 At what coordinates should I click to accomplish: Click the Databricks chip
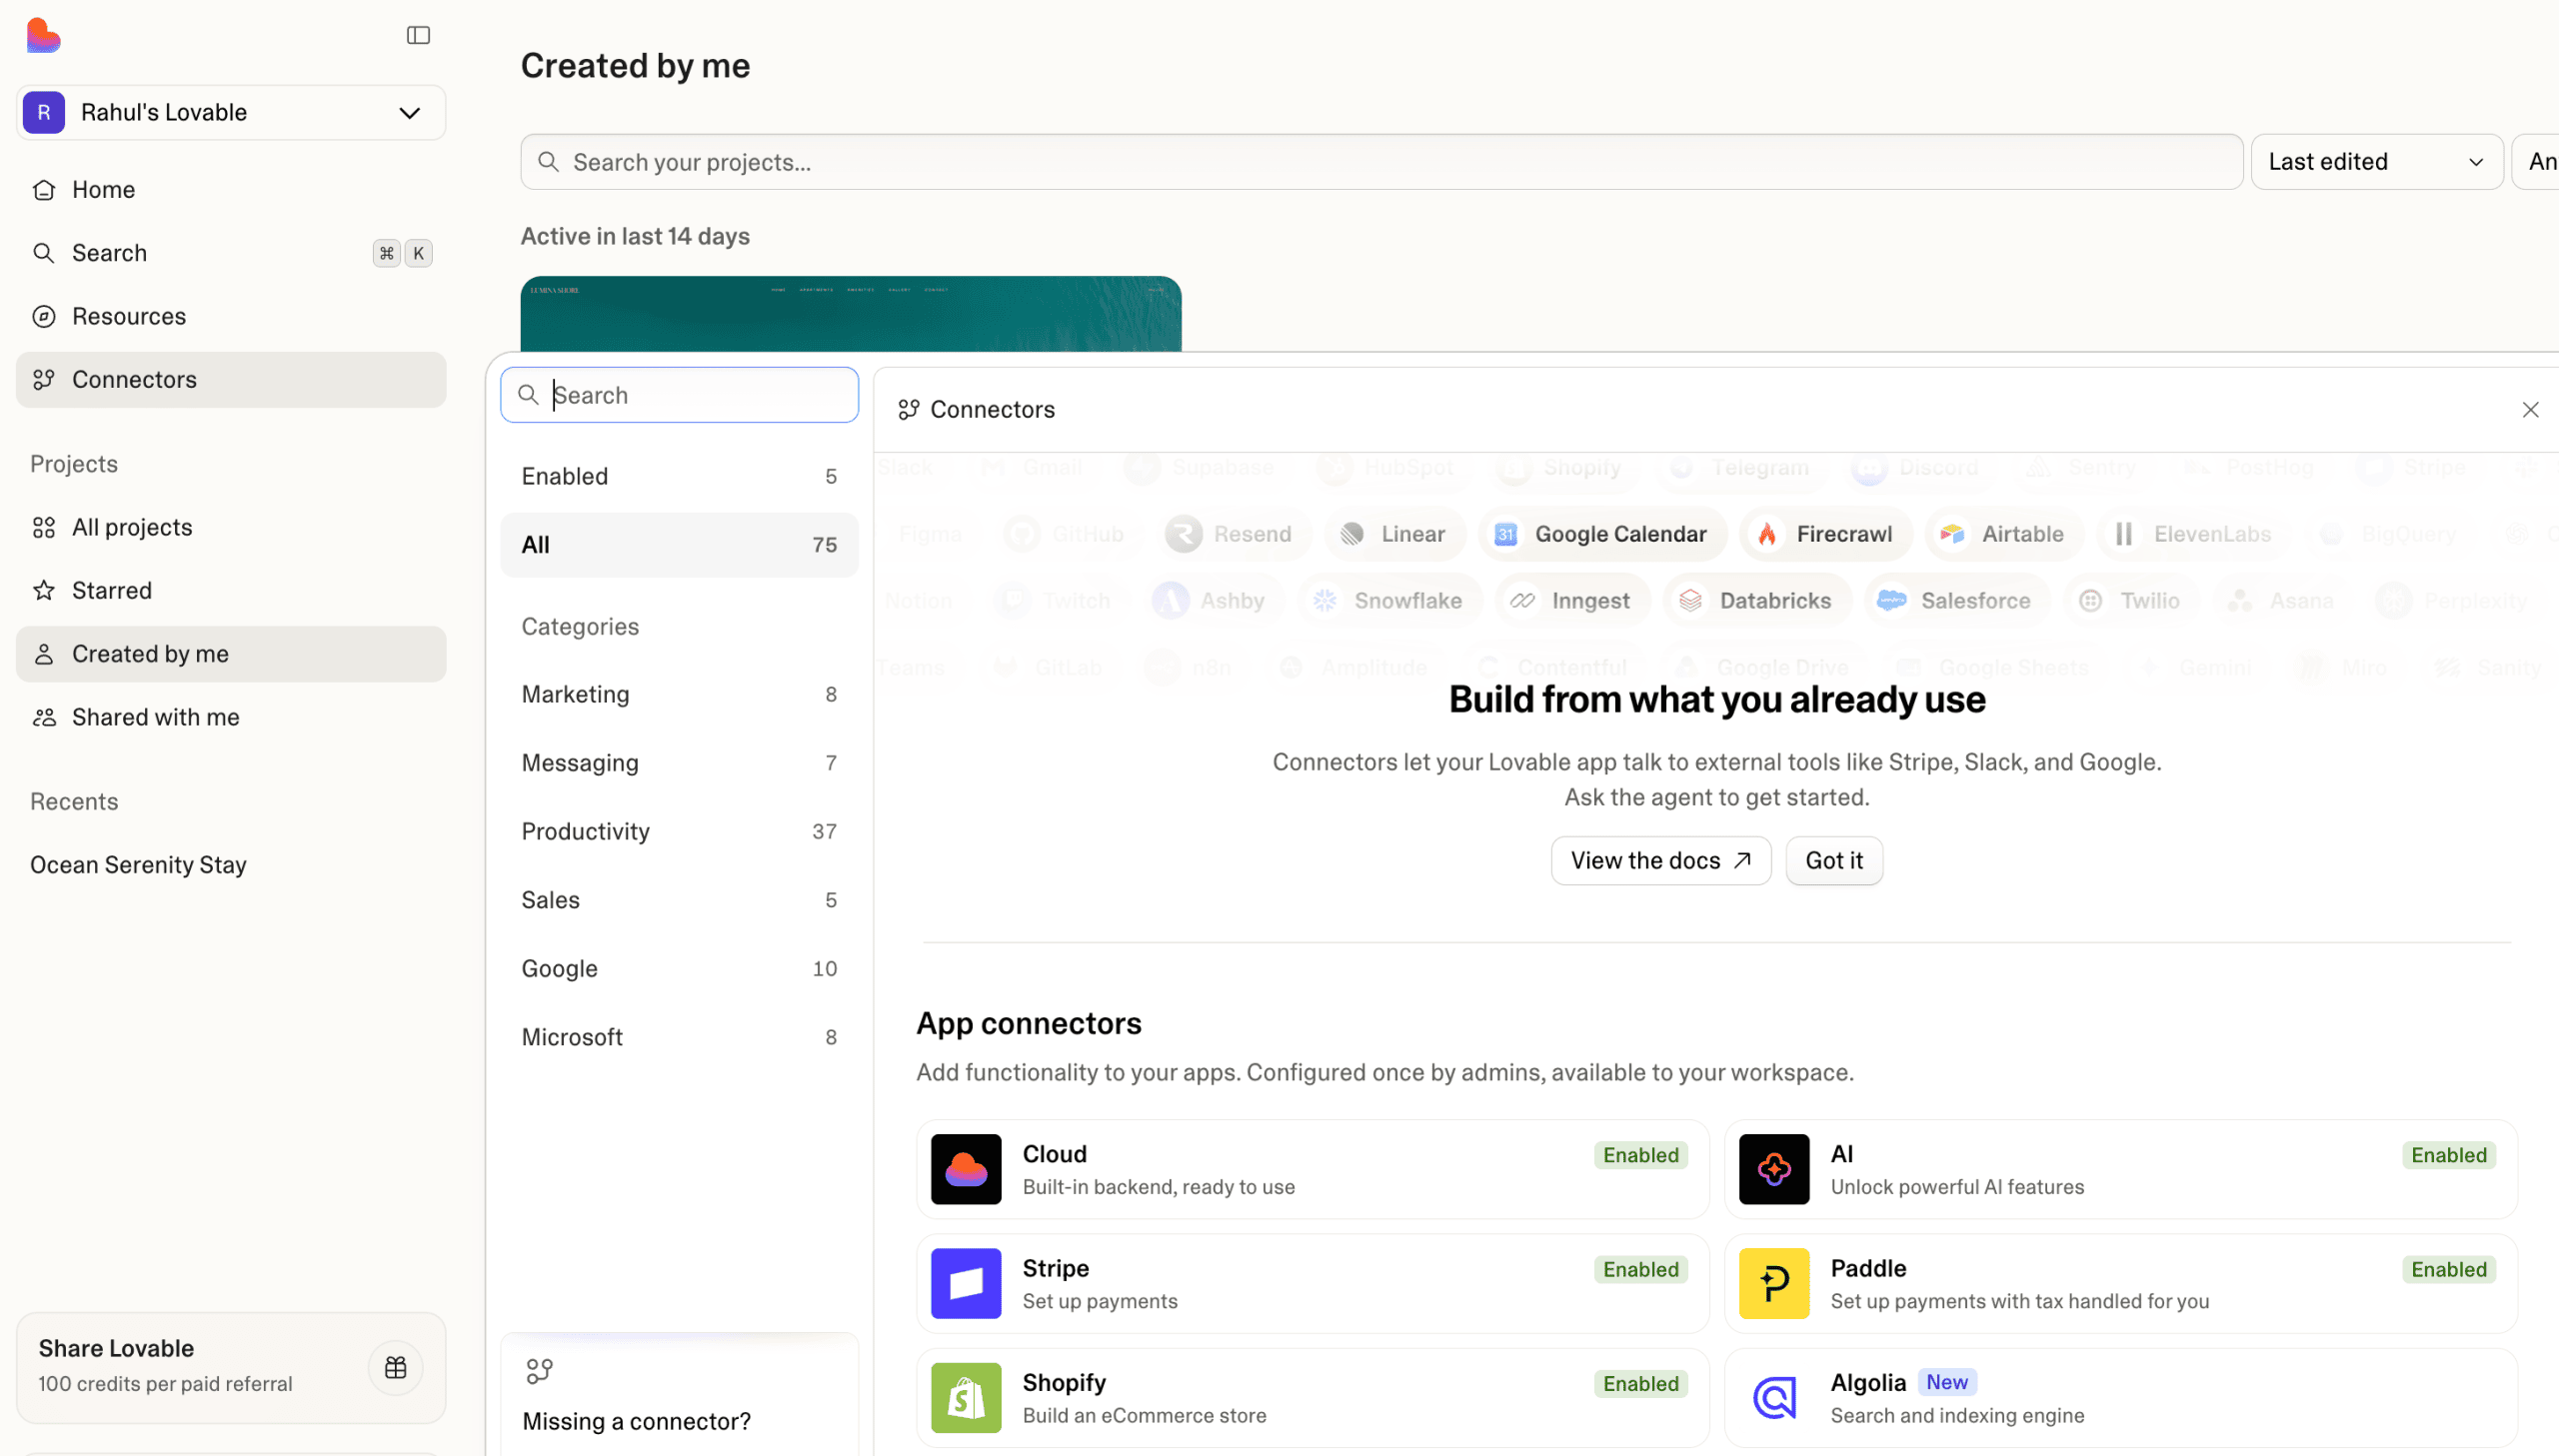pyautogui.click(x=1757, y=601)
